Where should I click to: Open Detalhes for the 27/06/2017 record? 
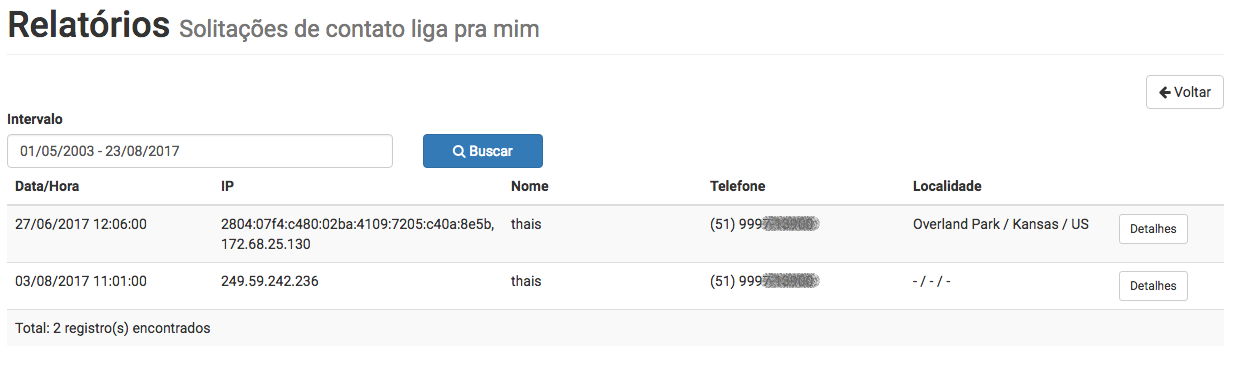(x=1153, y=229)
